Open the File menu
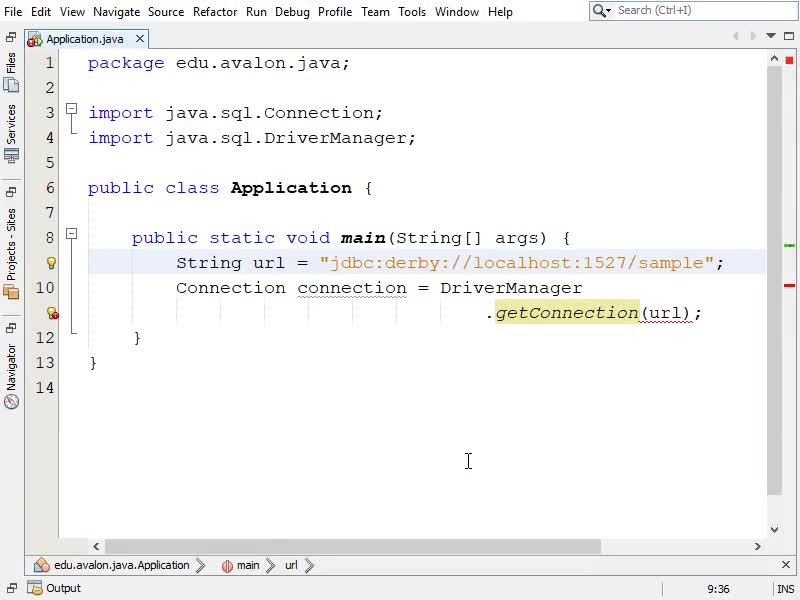This screenshot has height=600, width=800. (x=13, y=11)
